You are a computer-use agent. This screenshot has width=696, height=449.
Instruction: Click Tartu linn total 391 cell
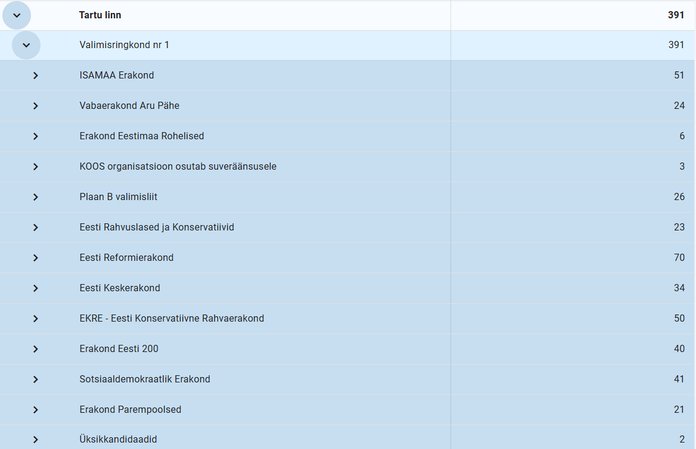675,15
